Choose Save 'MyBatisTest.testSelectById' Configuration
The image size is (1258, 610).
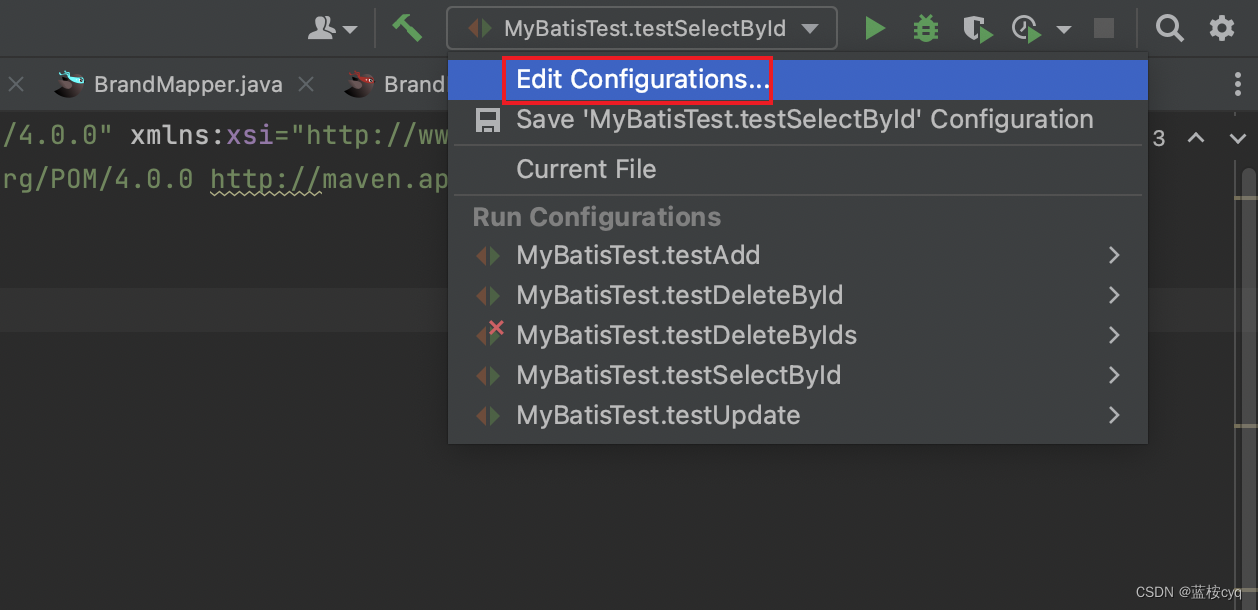tap(804, 120)
